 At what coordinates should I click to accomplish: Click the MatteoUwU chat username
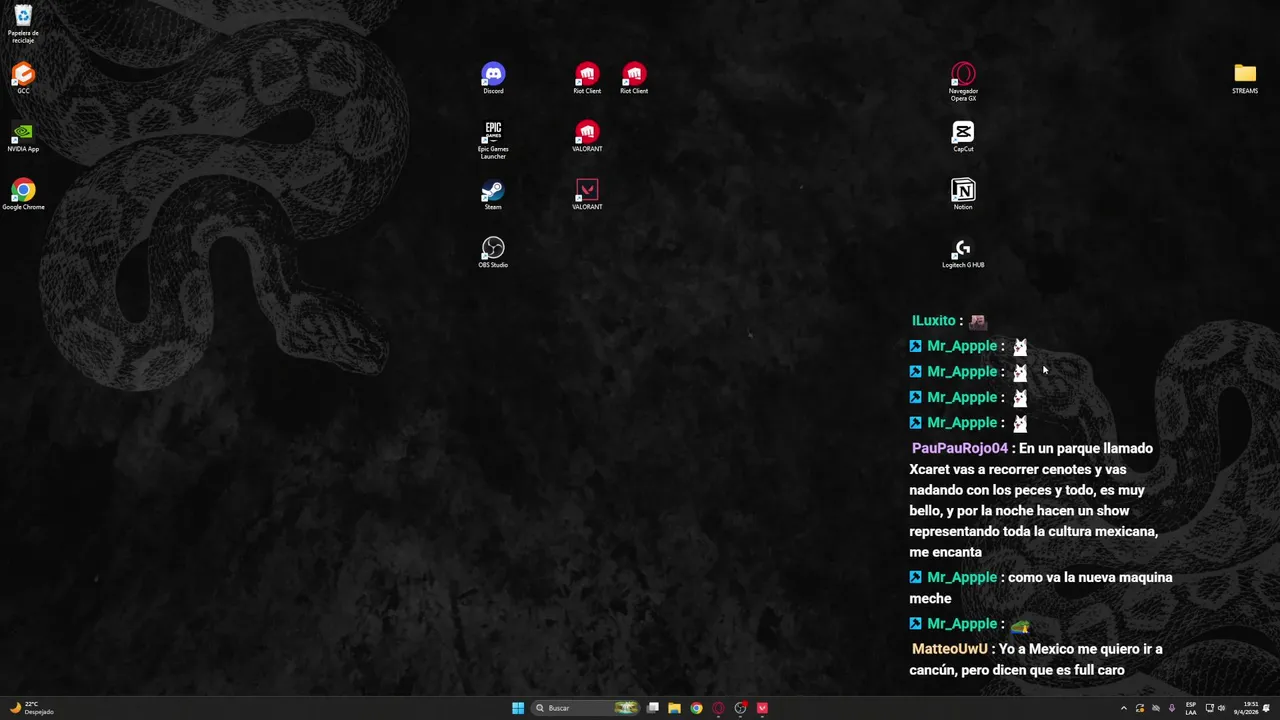click(949, 650)
